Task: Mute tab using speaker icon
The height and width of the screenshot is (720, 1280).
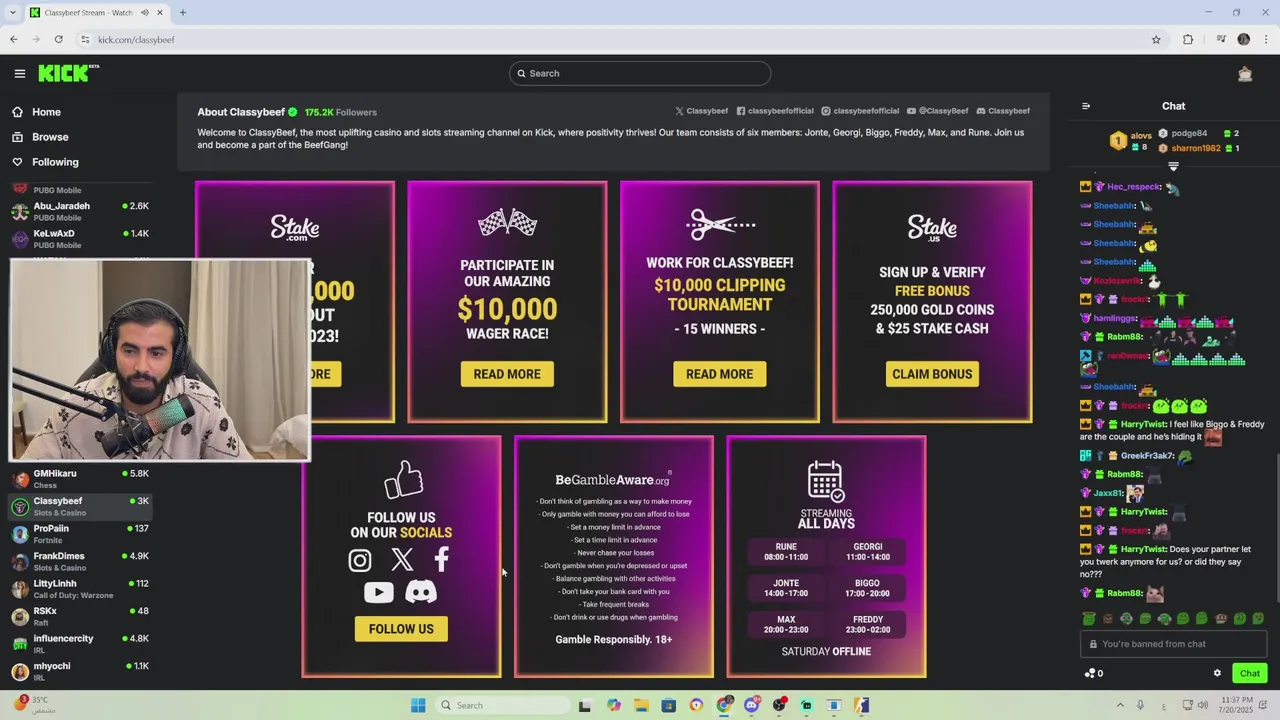Action: click(144, 13)
